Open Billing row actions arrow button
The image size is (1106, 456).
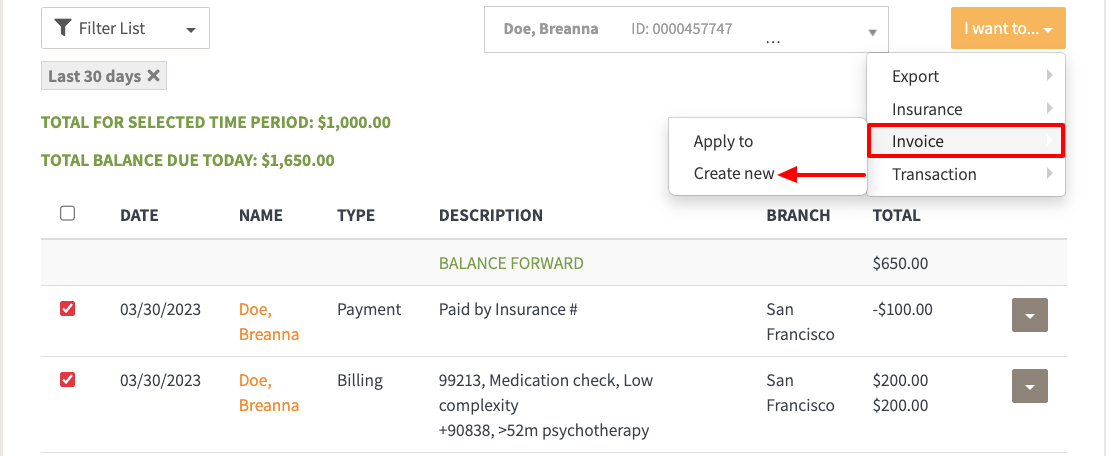tap(1030, 386)
